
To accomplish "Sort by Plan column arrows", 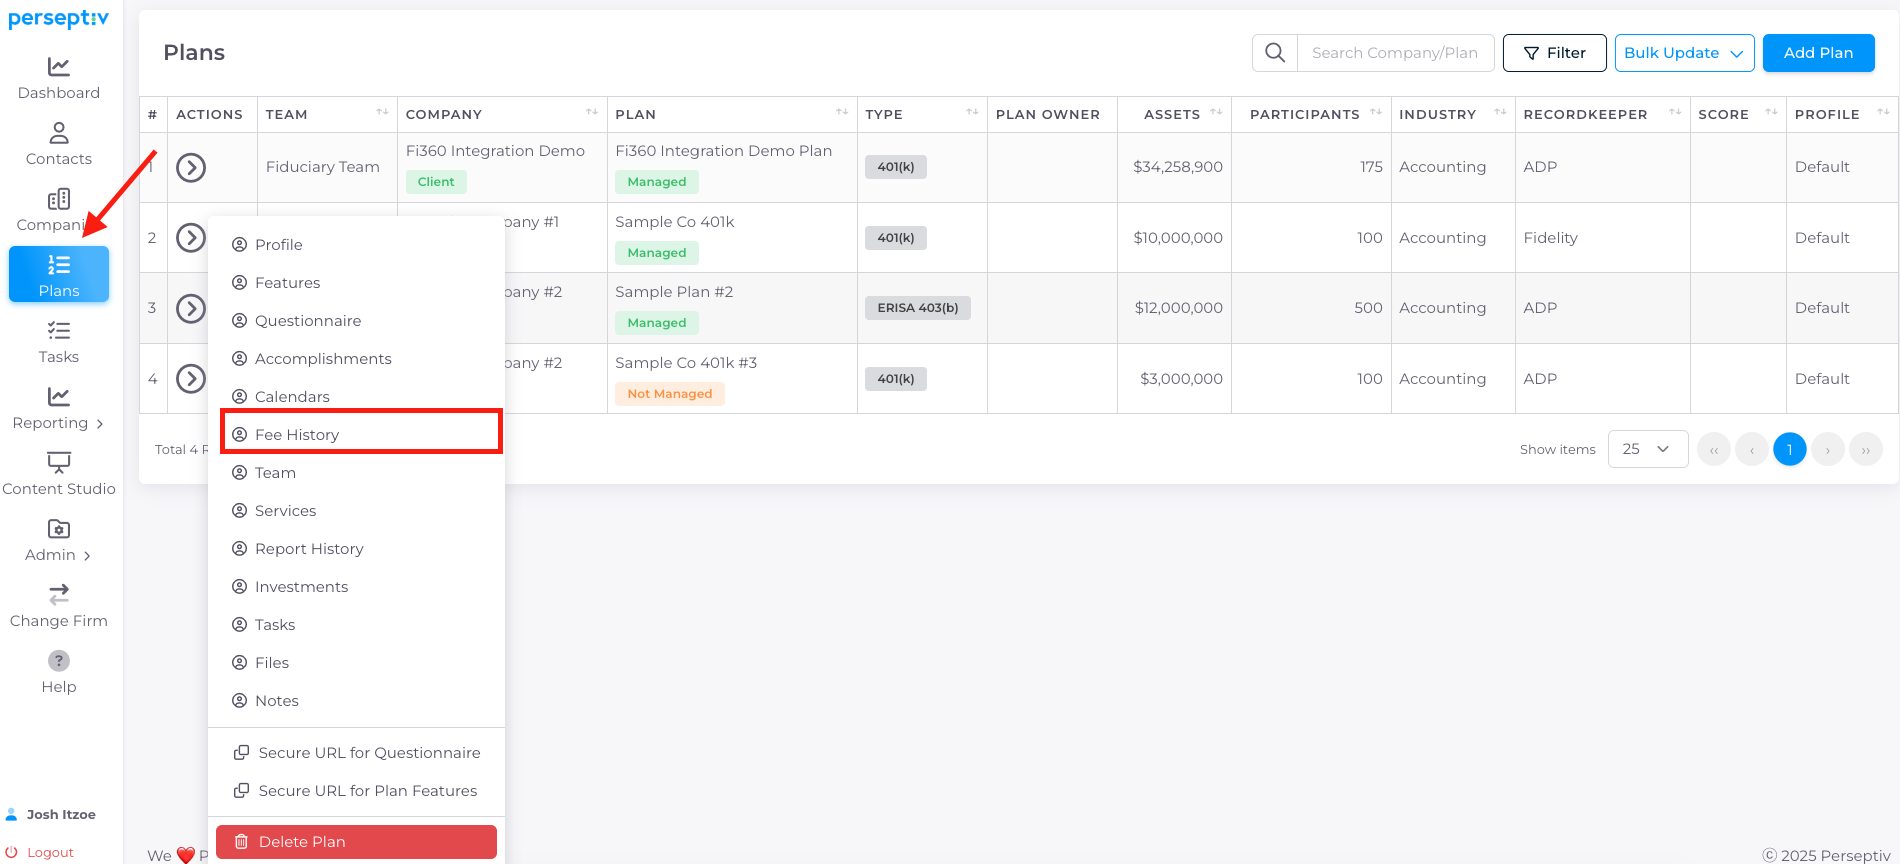I will 842,113.
